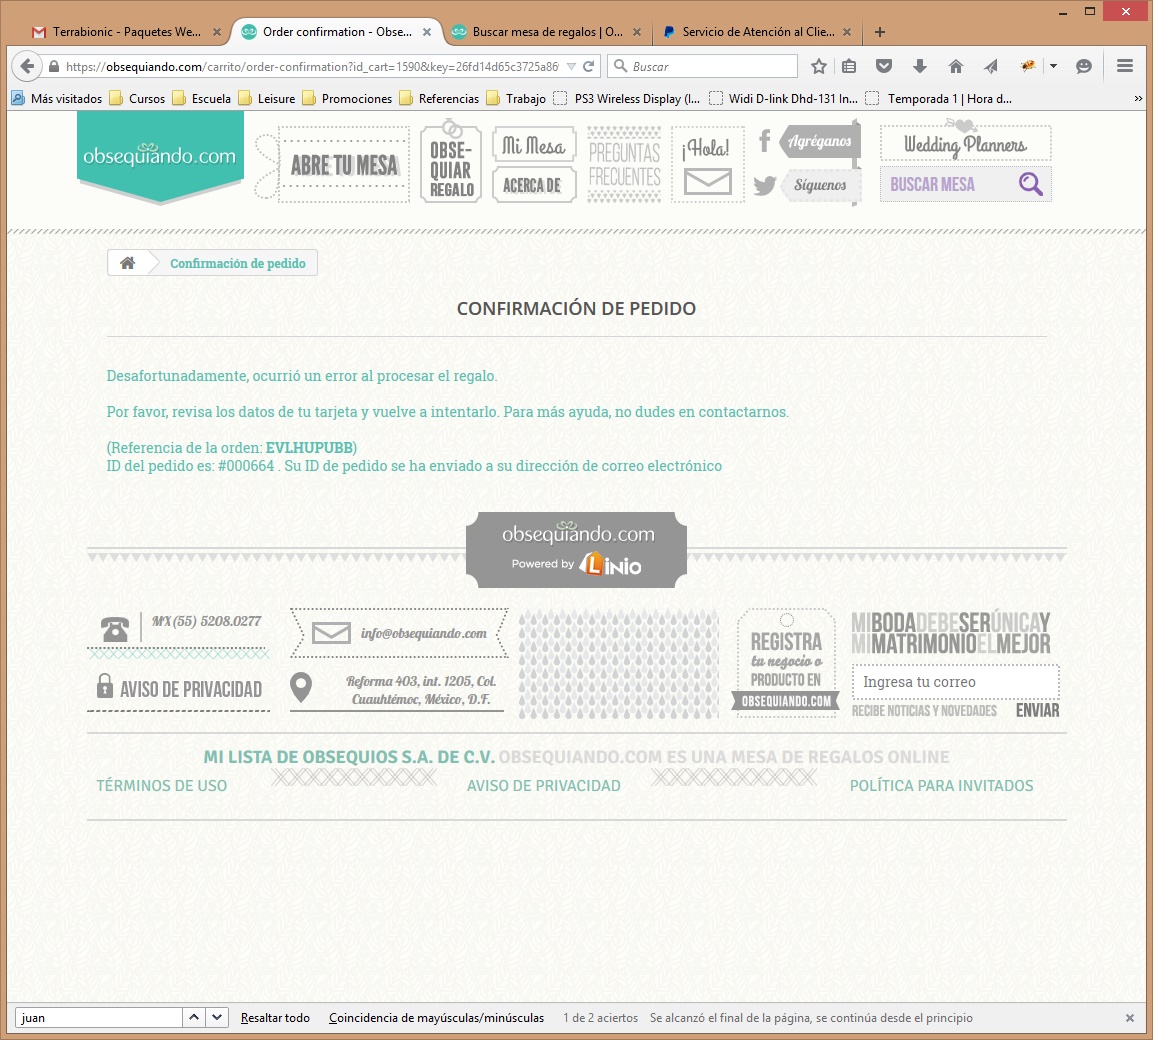Open the Trabajo bookmarks folder
The image size is (1153, 1040).
coord(516,99)
